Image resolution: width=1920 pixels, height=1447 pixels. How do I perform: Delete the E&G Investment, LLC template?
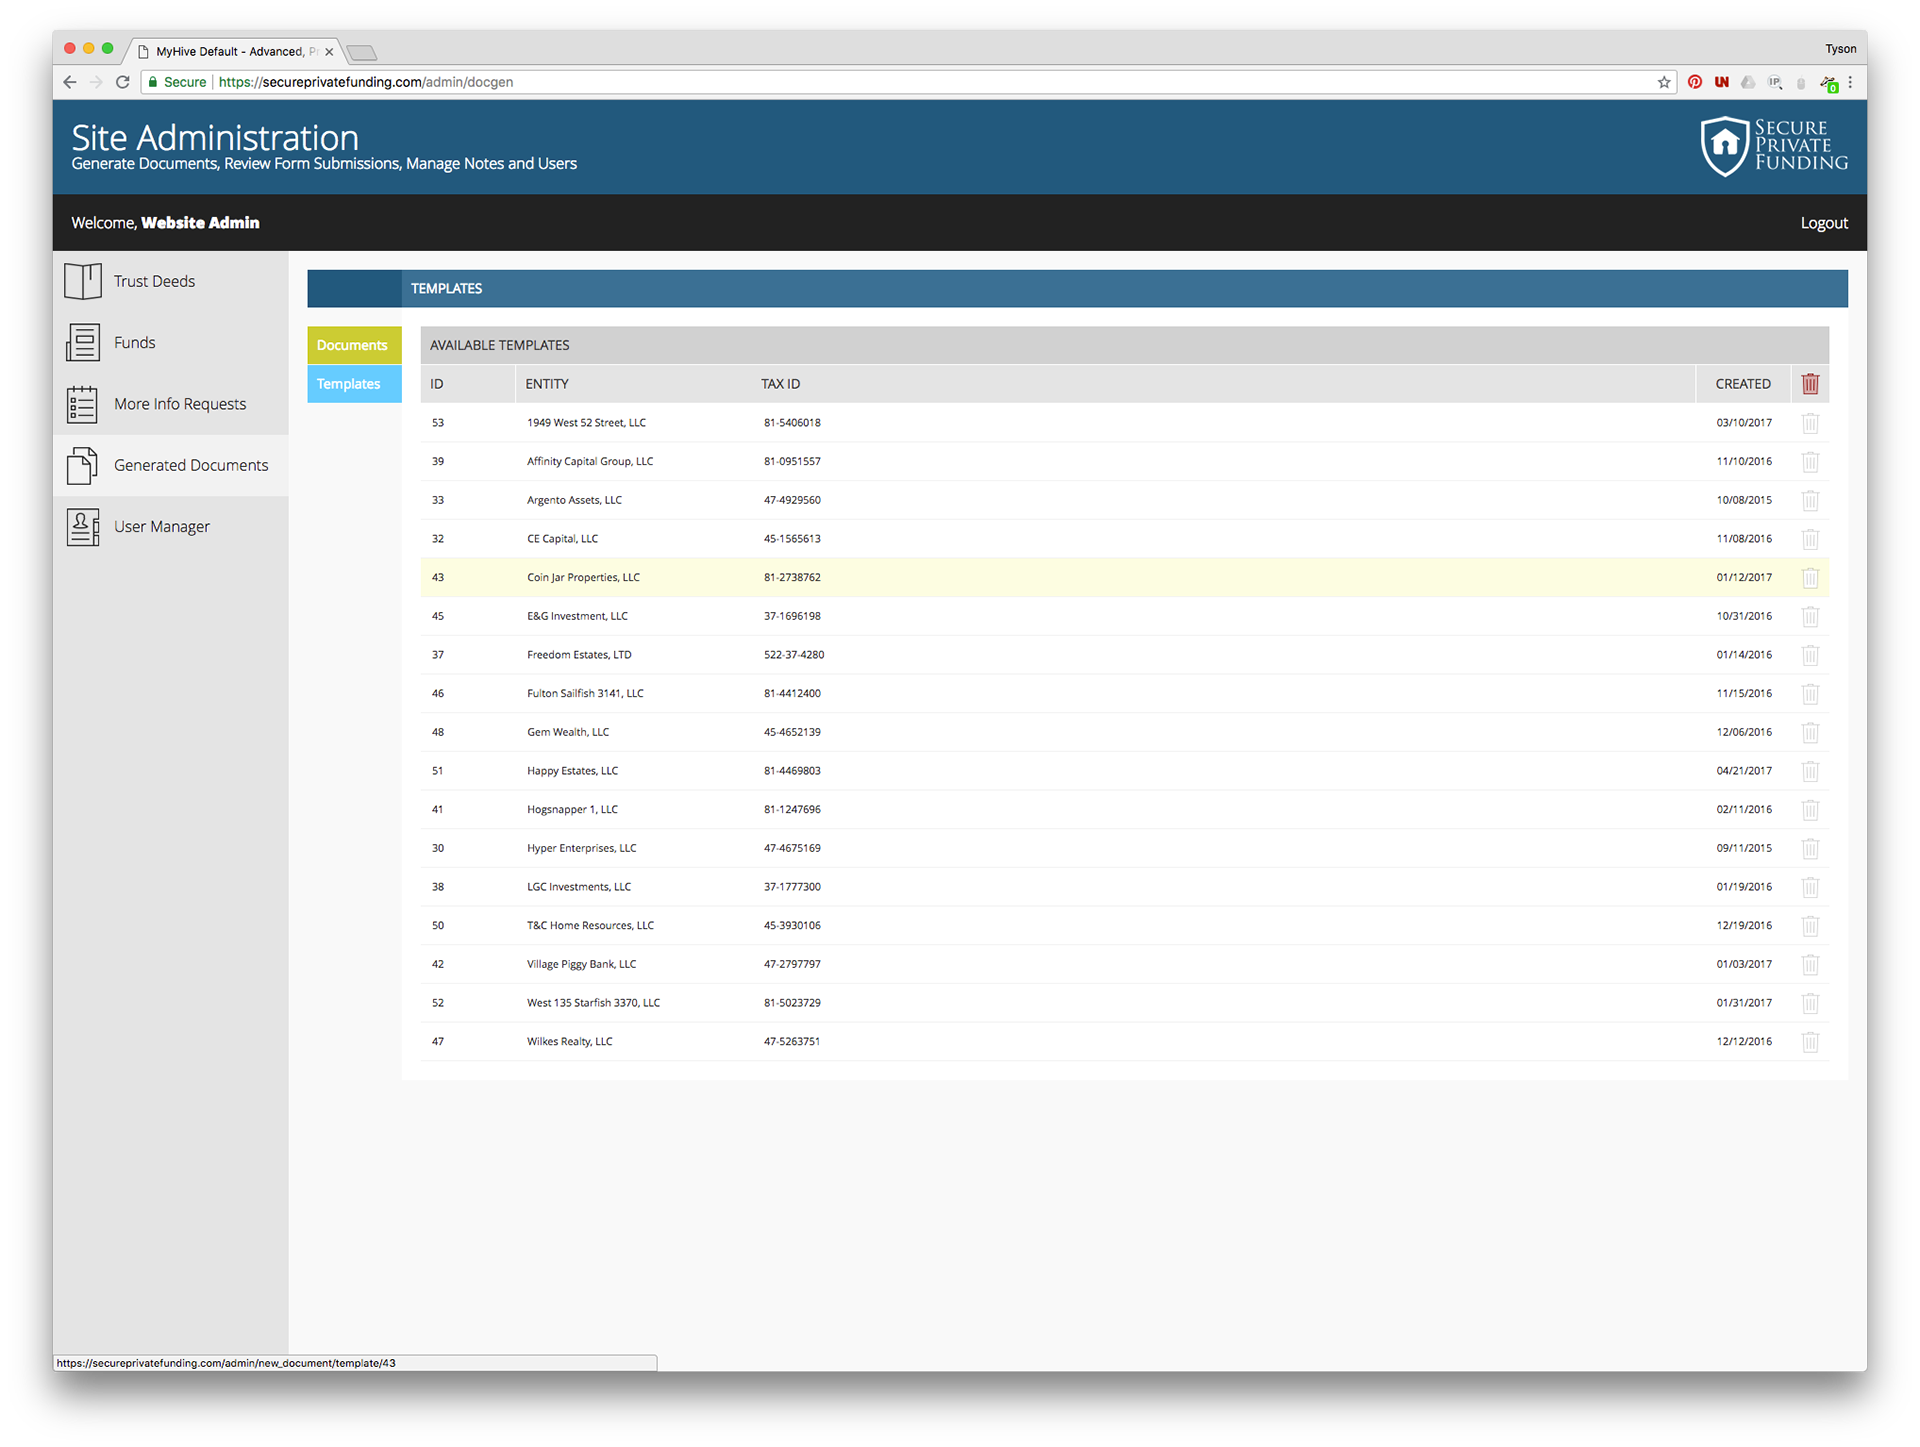click(1810, 616)
